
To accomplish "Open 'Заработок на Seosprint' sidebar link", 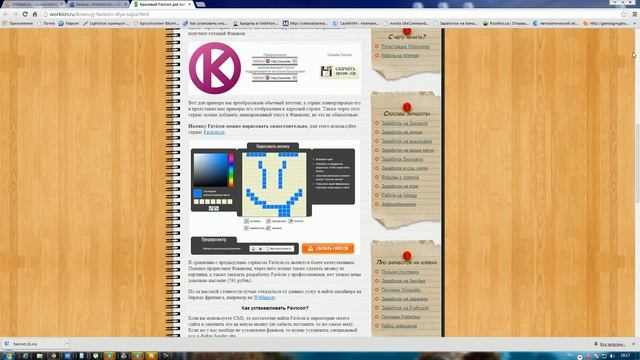I will click(404, 123).
